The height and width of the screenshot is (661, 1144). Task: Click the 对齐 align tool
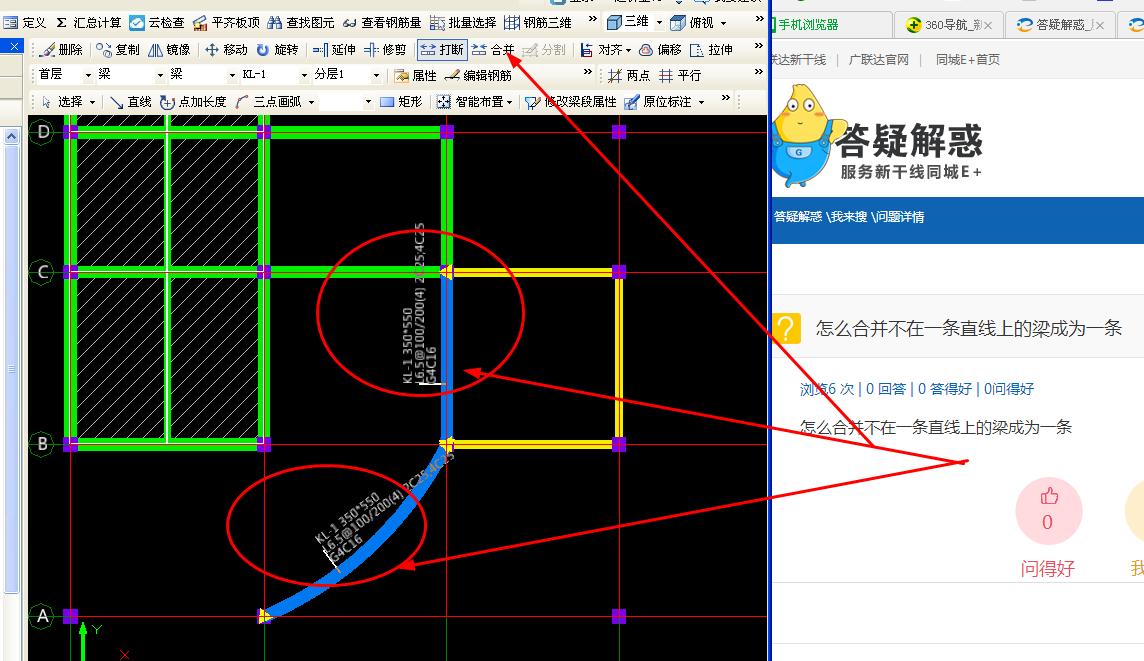click(603, 50)
